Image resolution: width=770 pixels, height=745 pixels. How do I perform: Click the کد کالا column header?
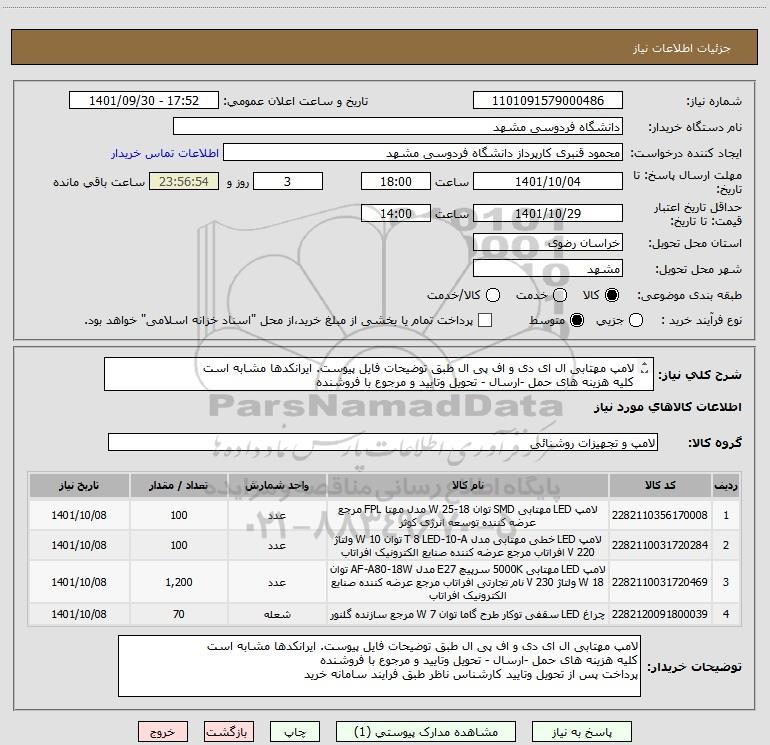tap(660, 486)
